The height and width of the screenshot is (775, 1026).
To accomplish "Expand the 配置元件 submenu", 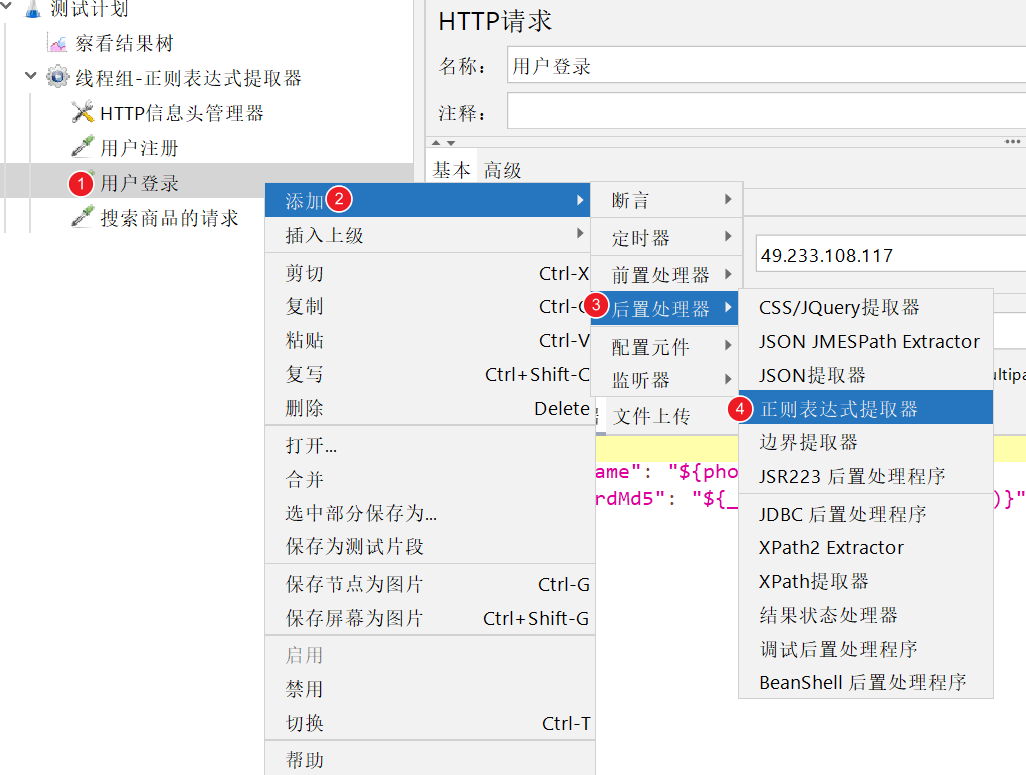I will tap(666, 346).
